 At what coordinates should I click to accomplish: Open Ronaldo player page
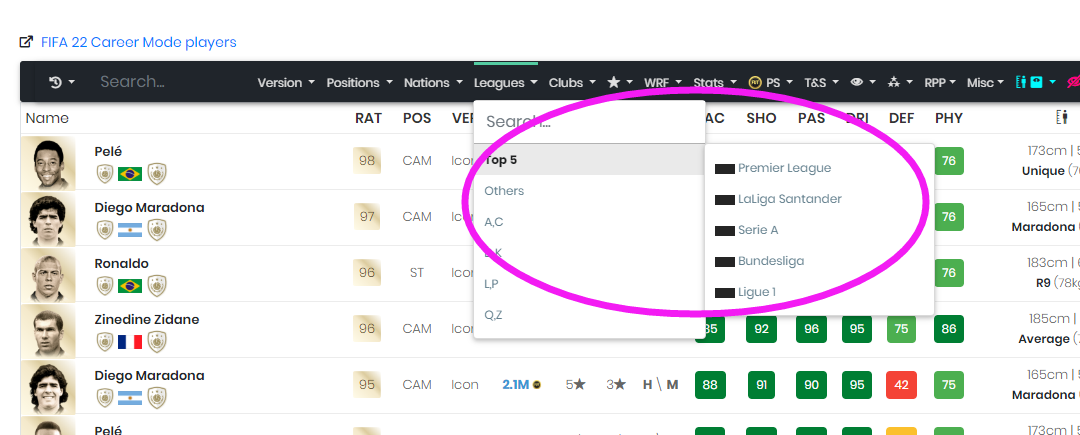point(121,264)
